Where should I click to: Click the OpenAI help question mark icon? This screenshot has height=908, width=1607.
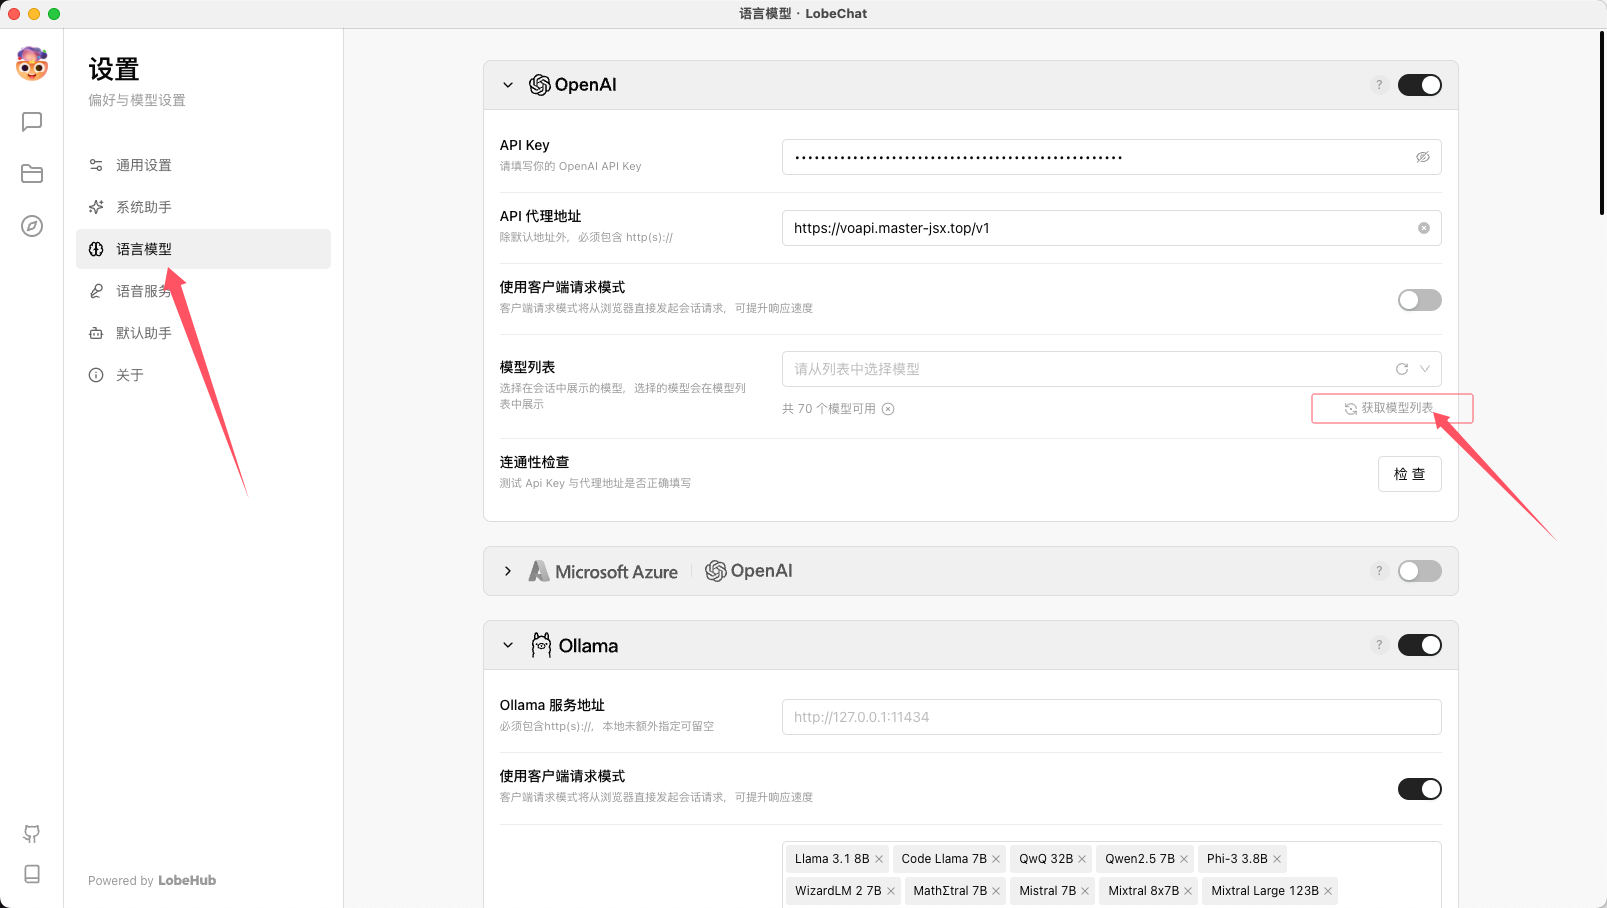click(x=1379, y=85)
